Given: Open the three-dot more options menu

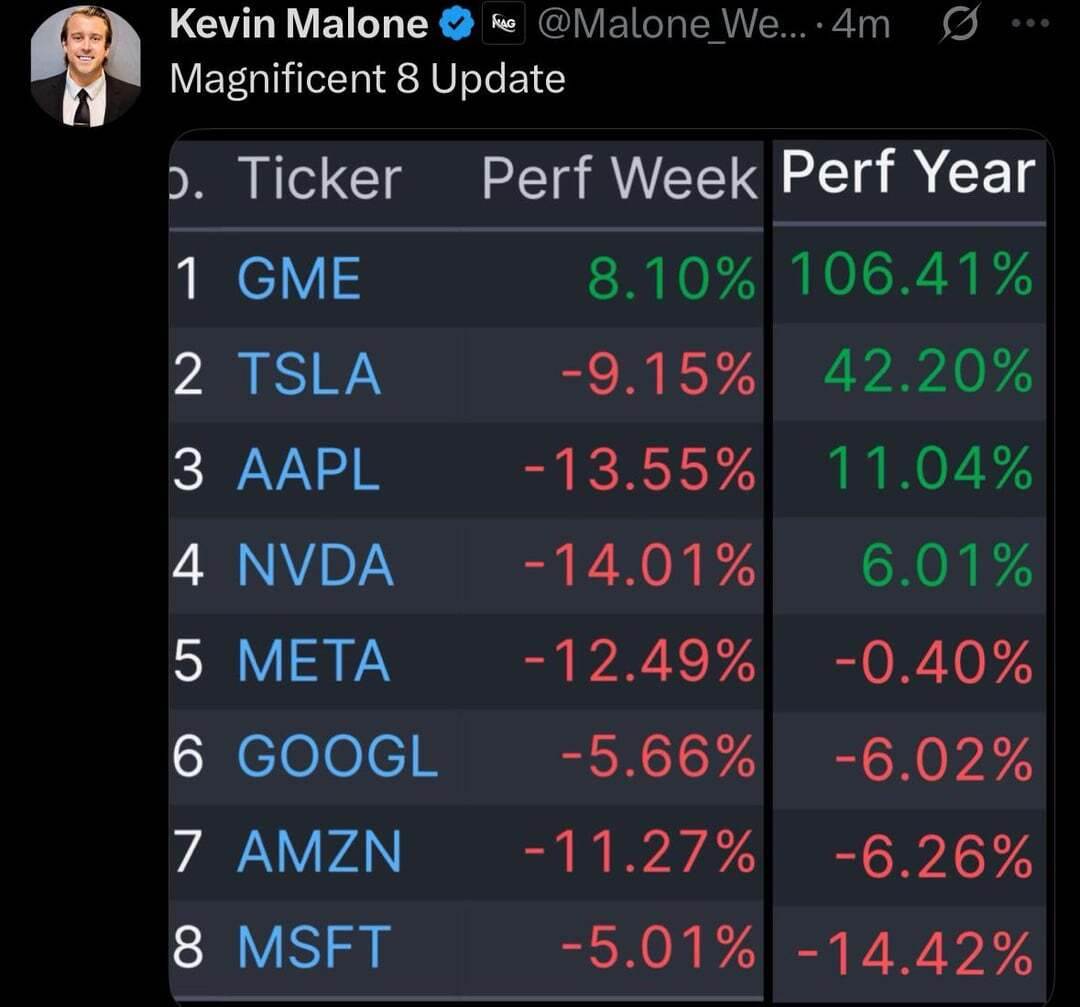Looking at the screenshot, I should [1031, 24].
